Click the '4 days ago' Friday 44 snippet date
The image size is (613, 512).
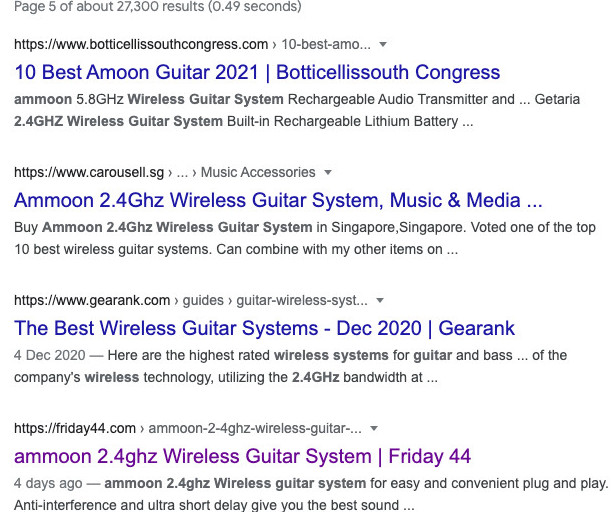(48, 483)
